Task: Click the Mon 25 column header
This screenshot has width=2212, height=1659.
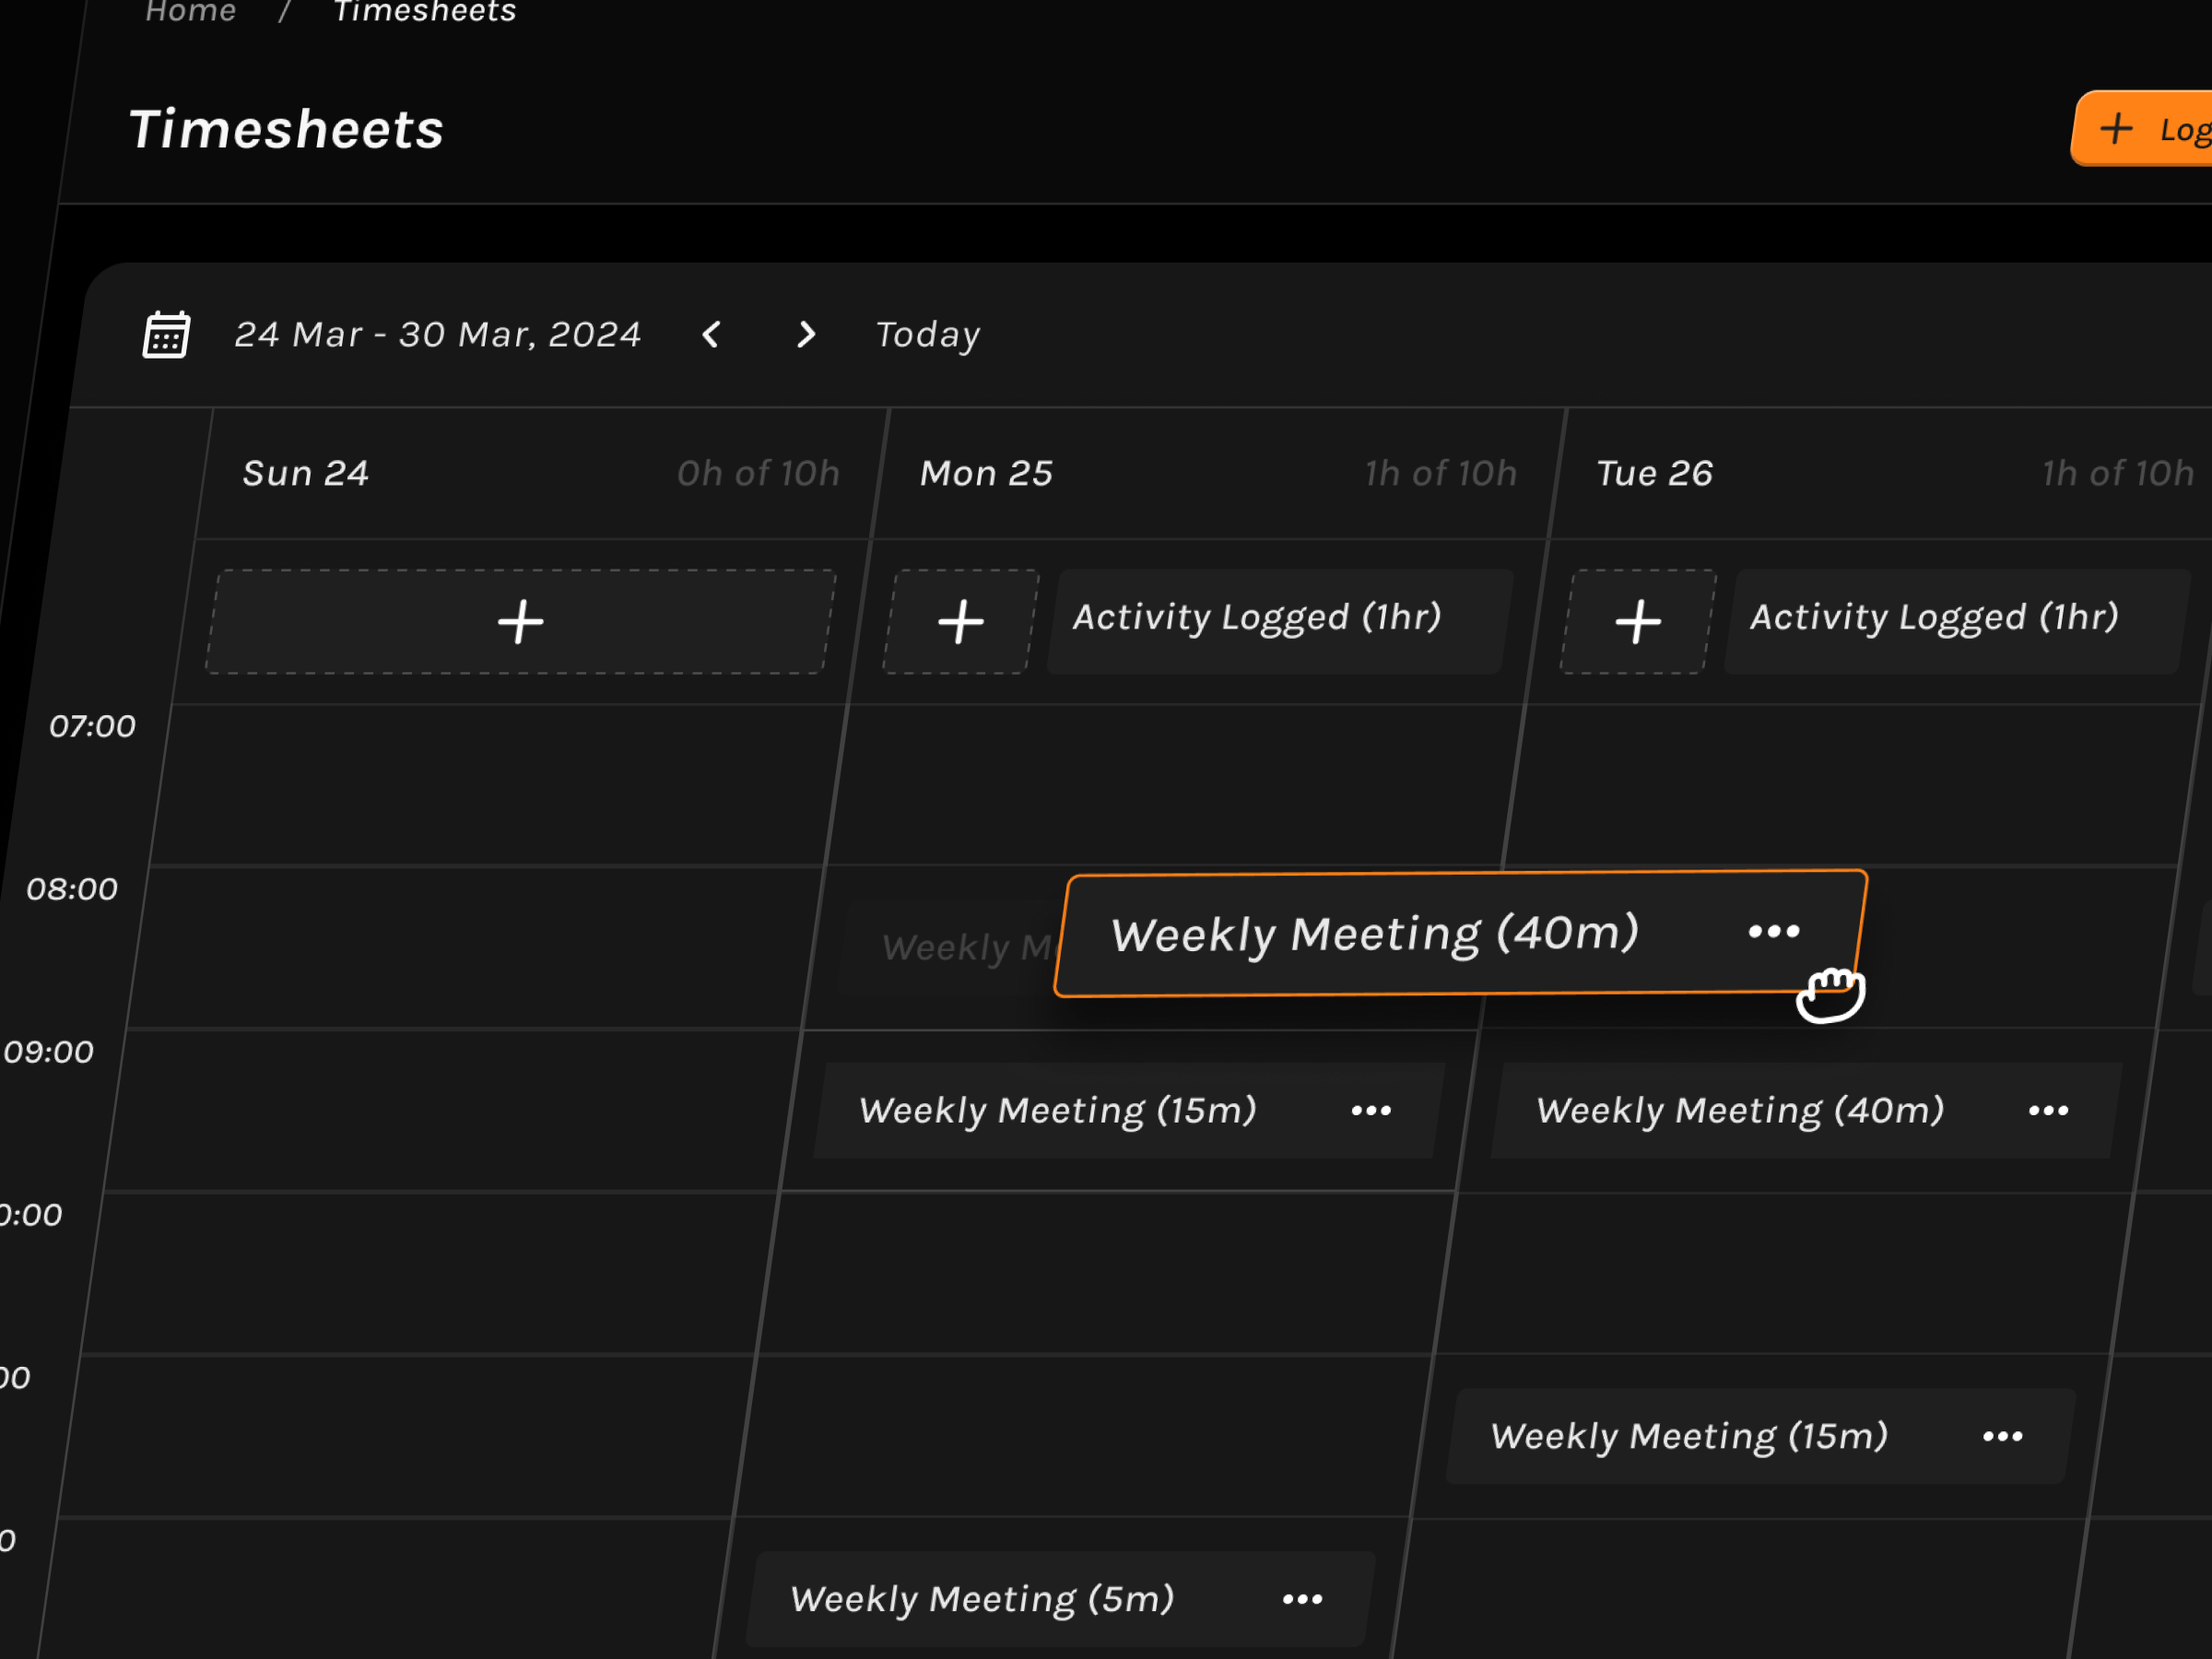Action: pos(987,472)
